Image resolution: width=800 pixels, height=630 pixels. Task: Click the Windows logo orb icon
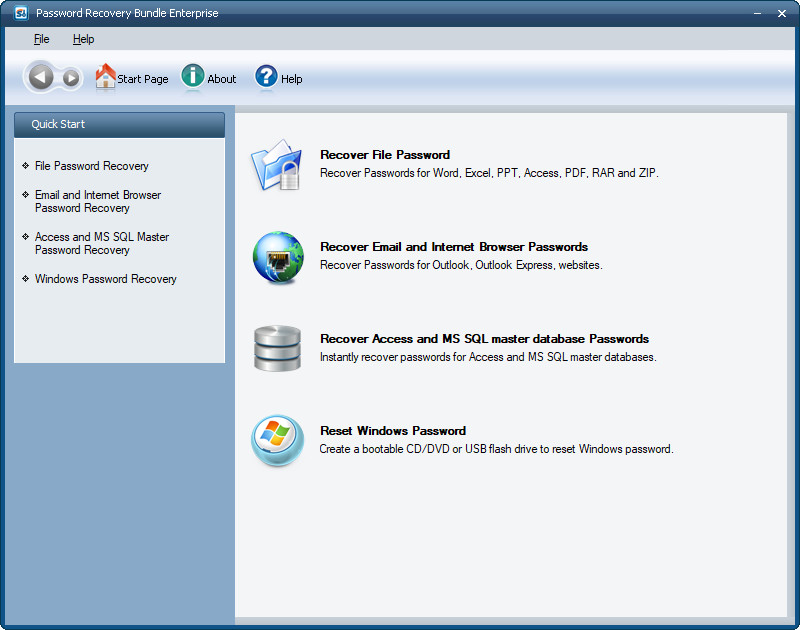click(278, 440)
